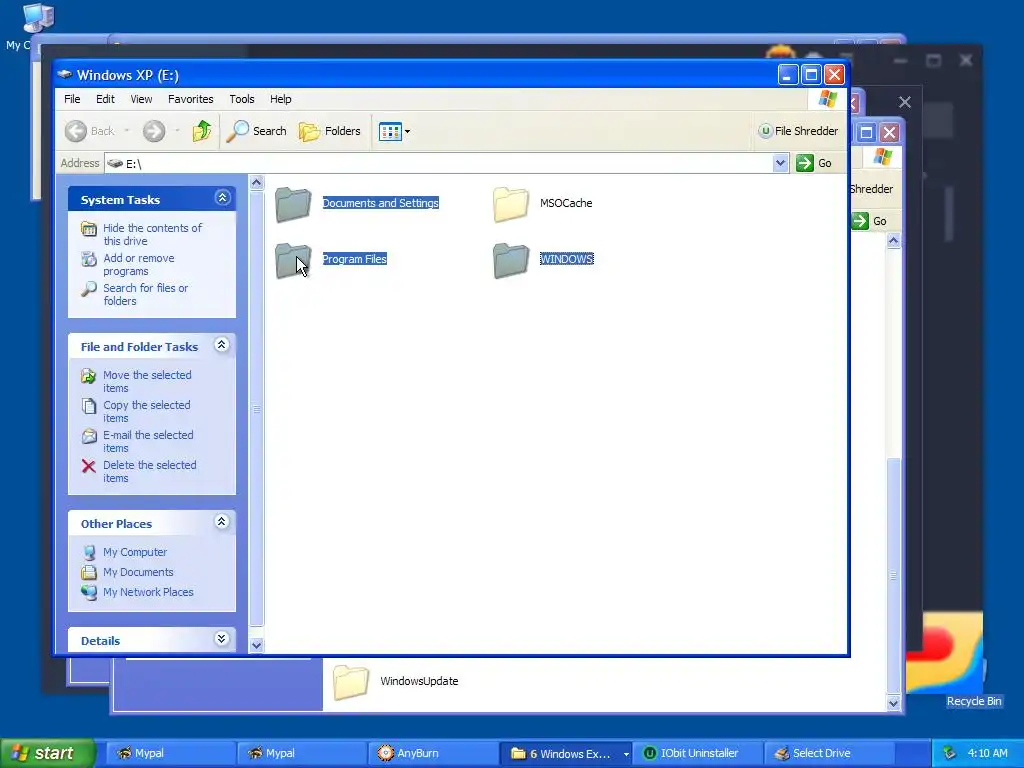Click the Documents and Settings label

pos(381,203)
